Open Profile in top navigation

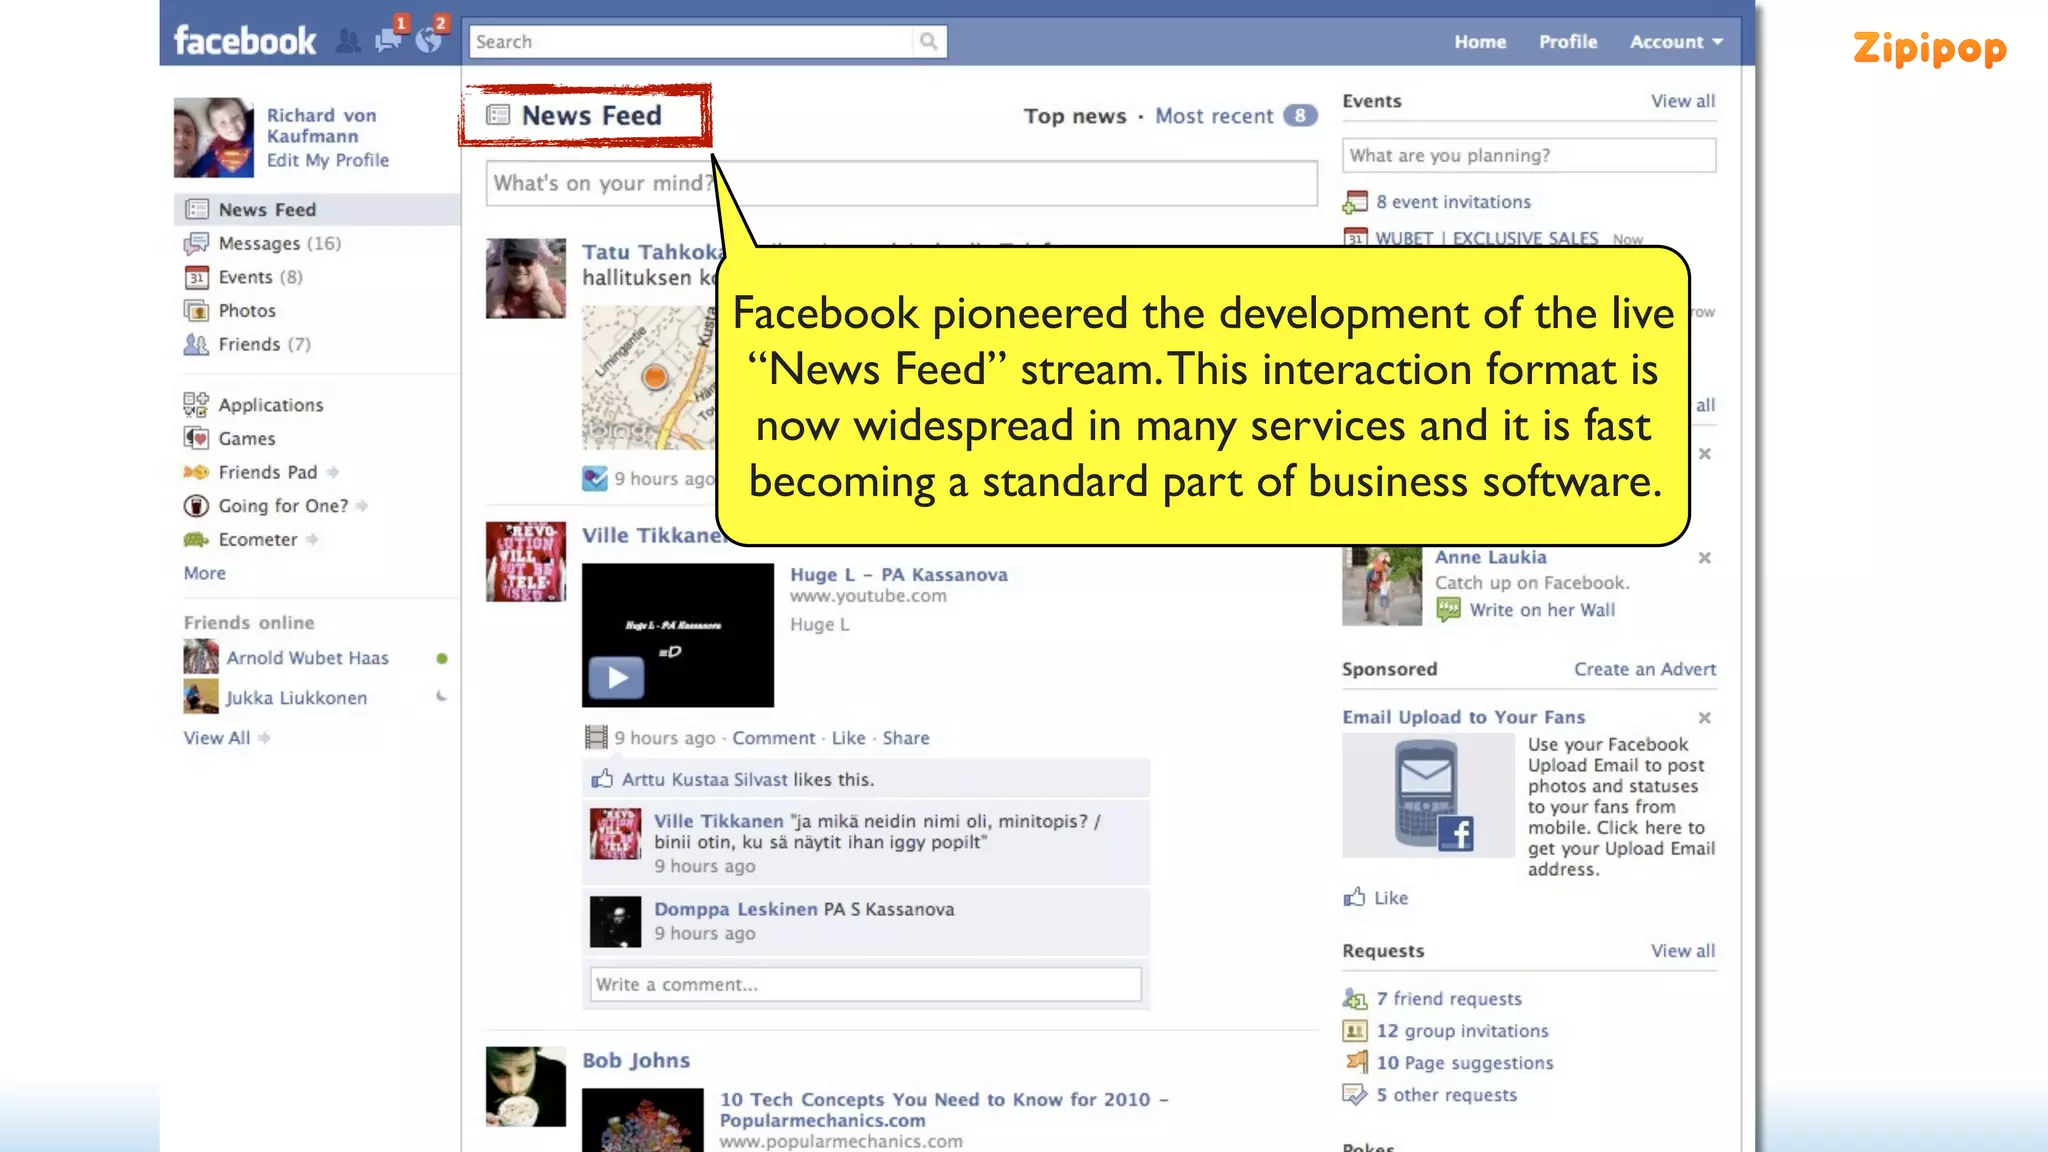click(x=1568, y=42)
